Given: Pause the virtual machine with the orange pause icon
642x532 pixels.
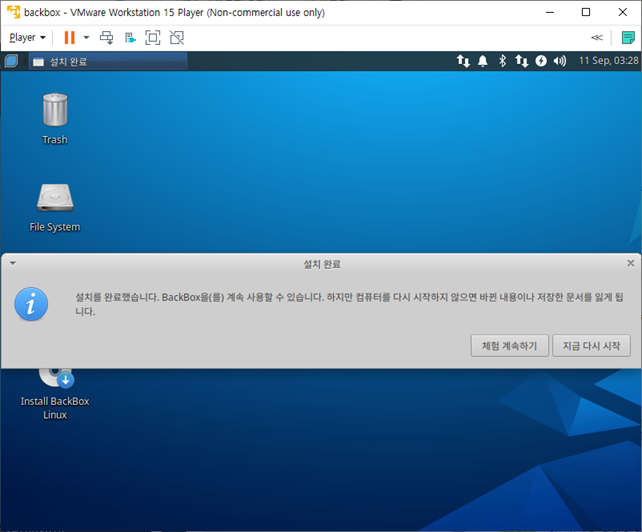Looking at the screenshot, I should click(x=70, y=38).
